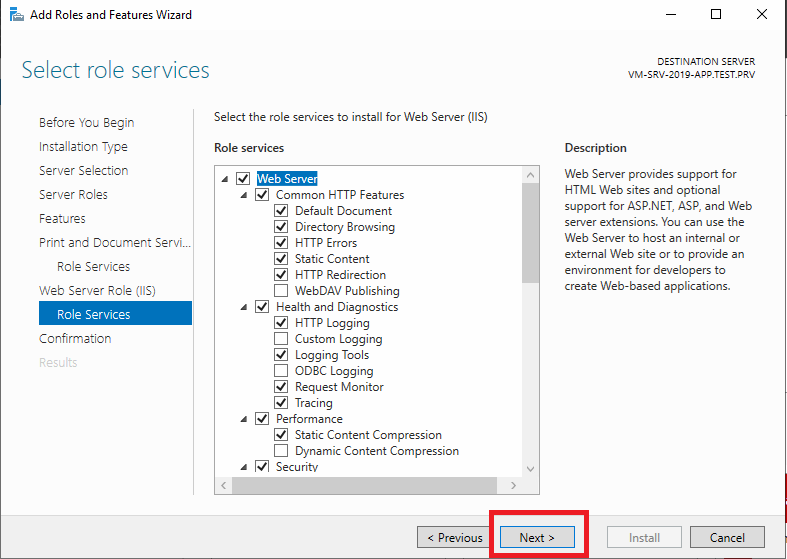Click the wizard icon in title bar

(17, 15)
